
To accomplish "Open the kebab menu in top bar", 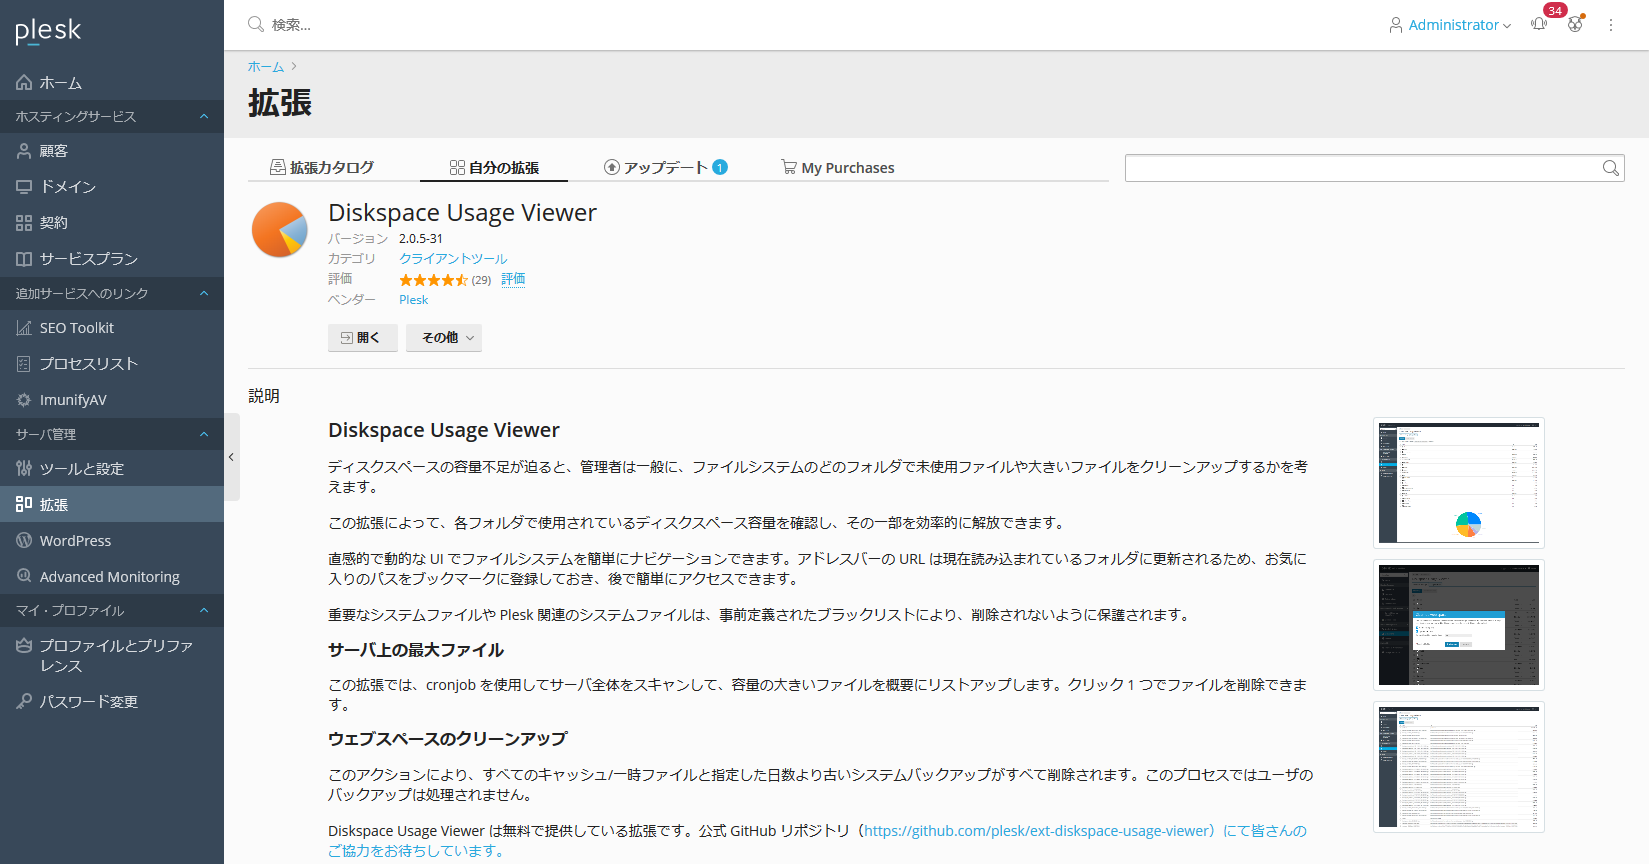I will point(1610,25).
